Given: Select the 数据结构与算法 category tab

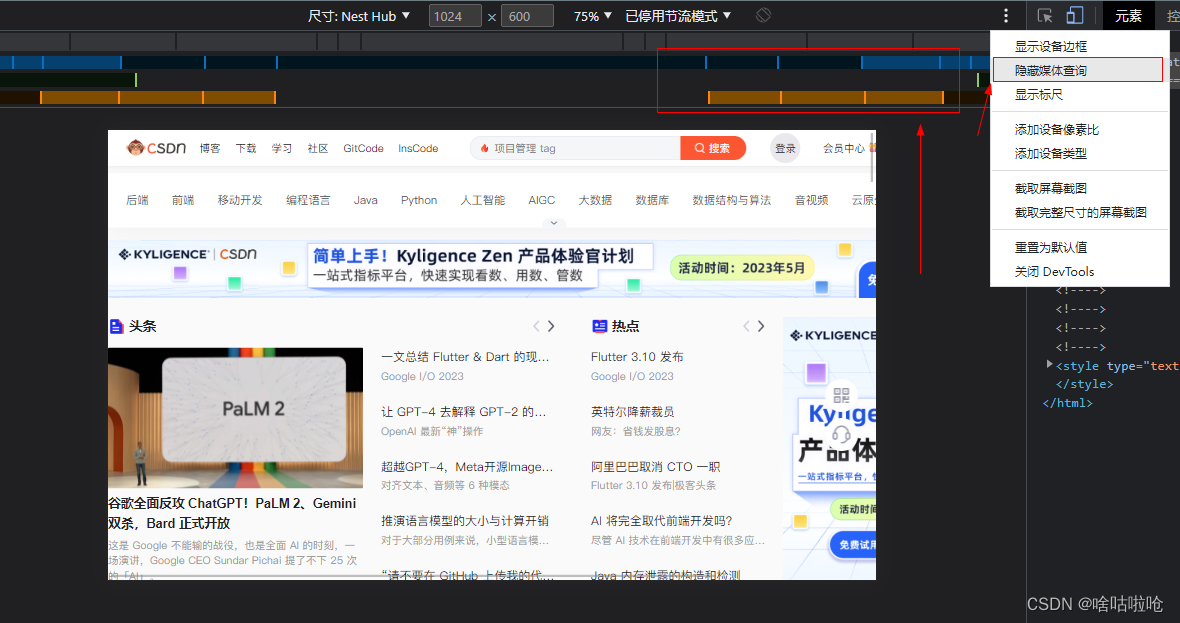Looking at the screenshot, I should (x=731, y=200).
